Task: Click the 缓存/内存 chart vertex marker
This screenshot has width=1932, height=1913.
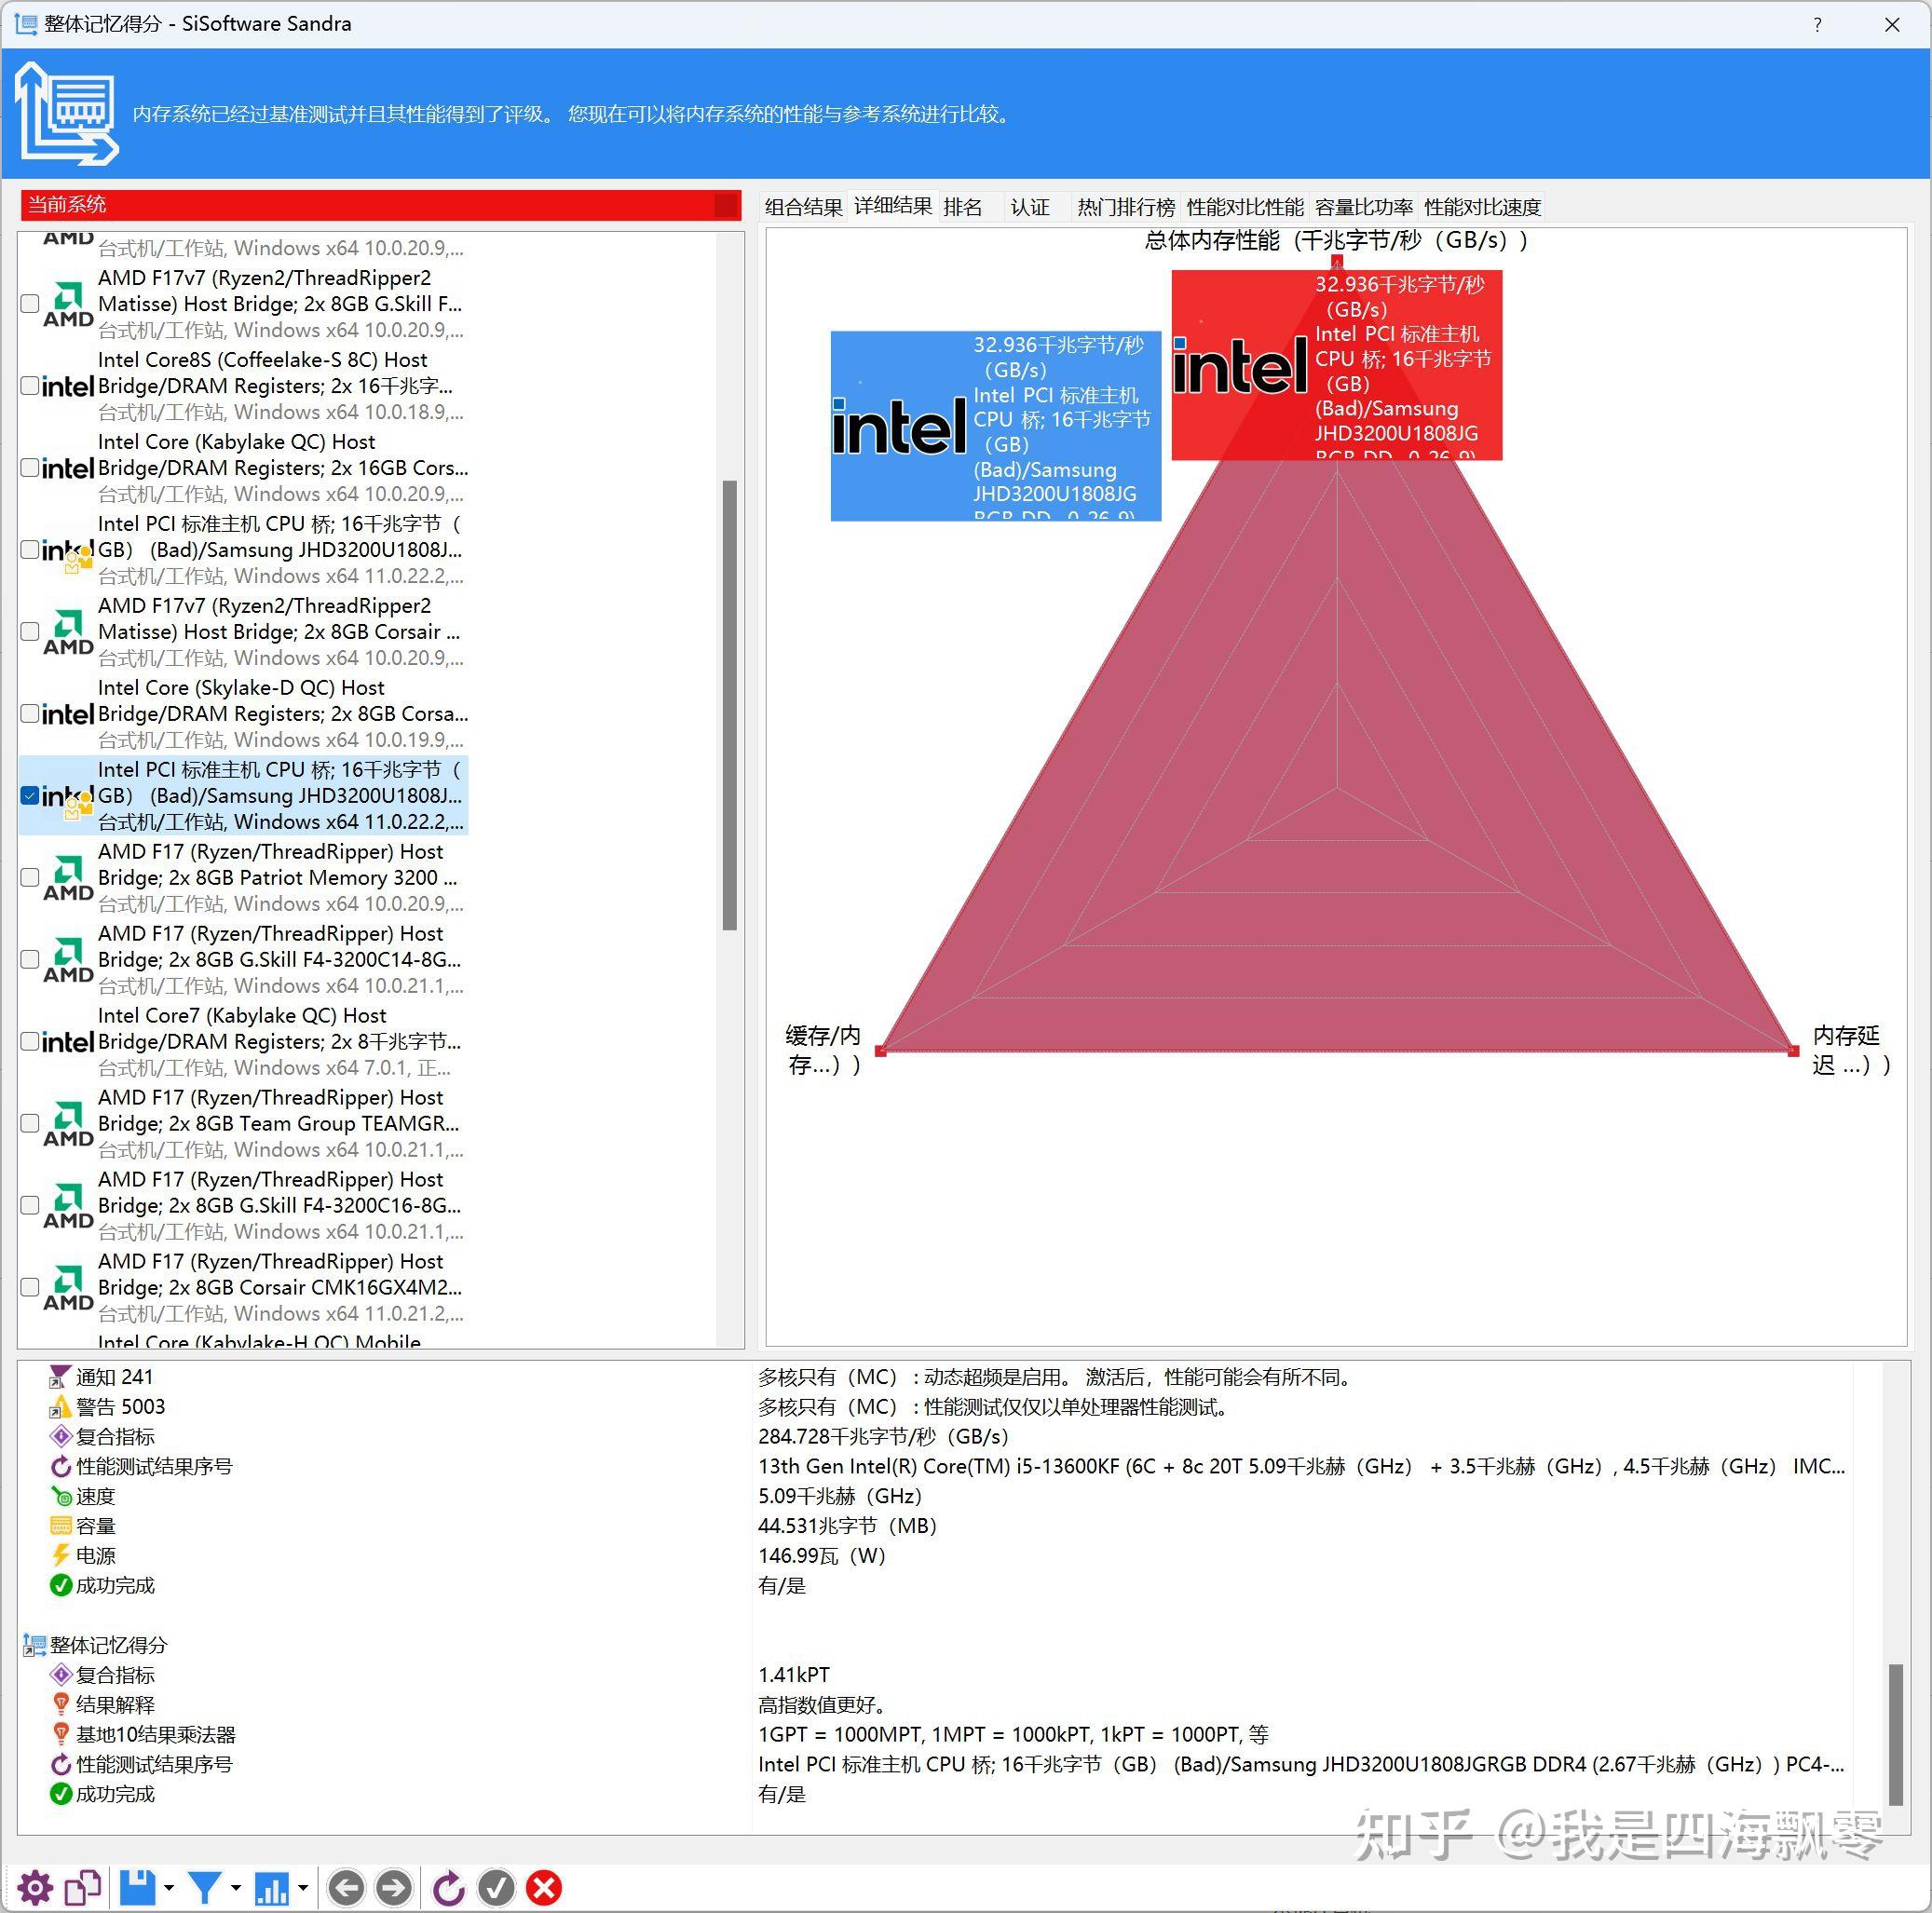Action: click(x=881, y=1051)
